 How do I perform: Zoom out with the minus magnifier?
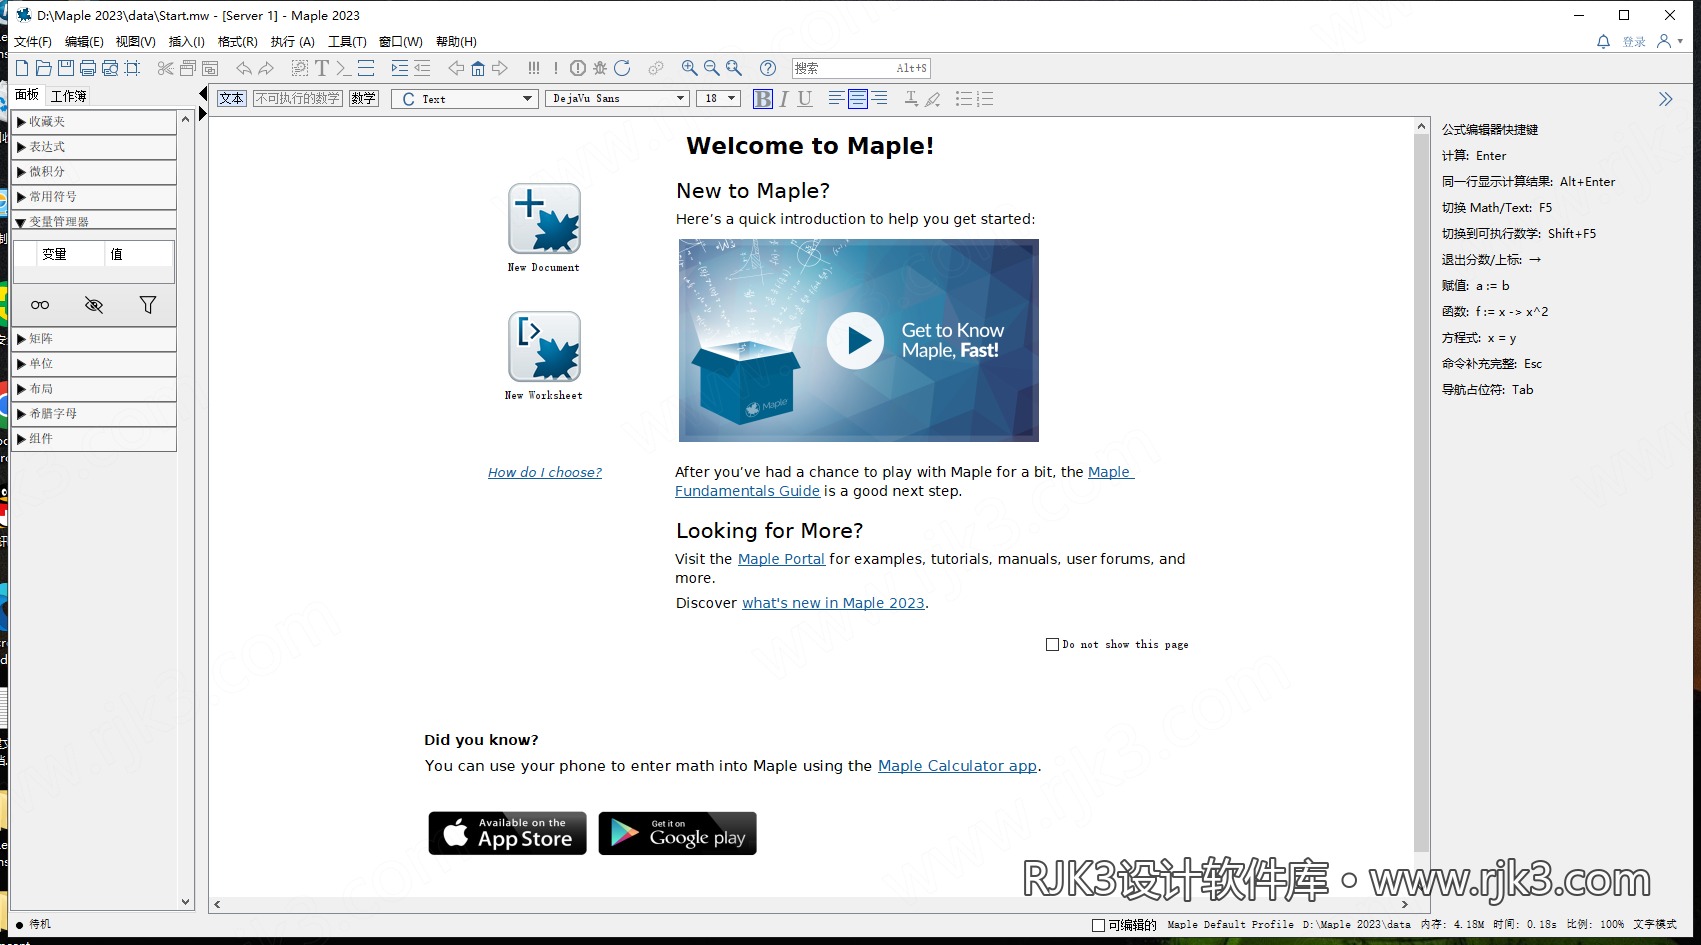(x=711, y=68)
